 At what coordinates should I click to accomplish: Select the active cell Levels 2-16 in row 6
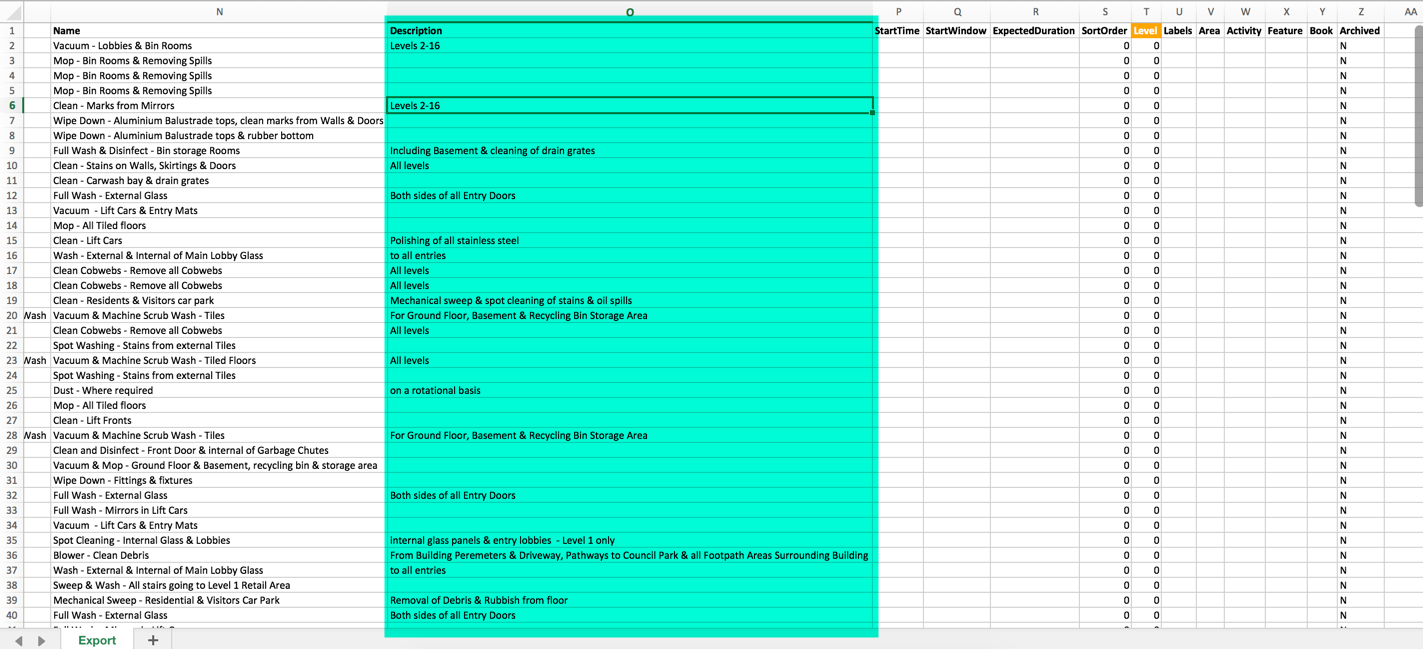coord(629,105)
